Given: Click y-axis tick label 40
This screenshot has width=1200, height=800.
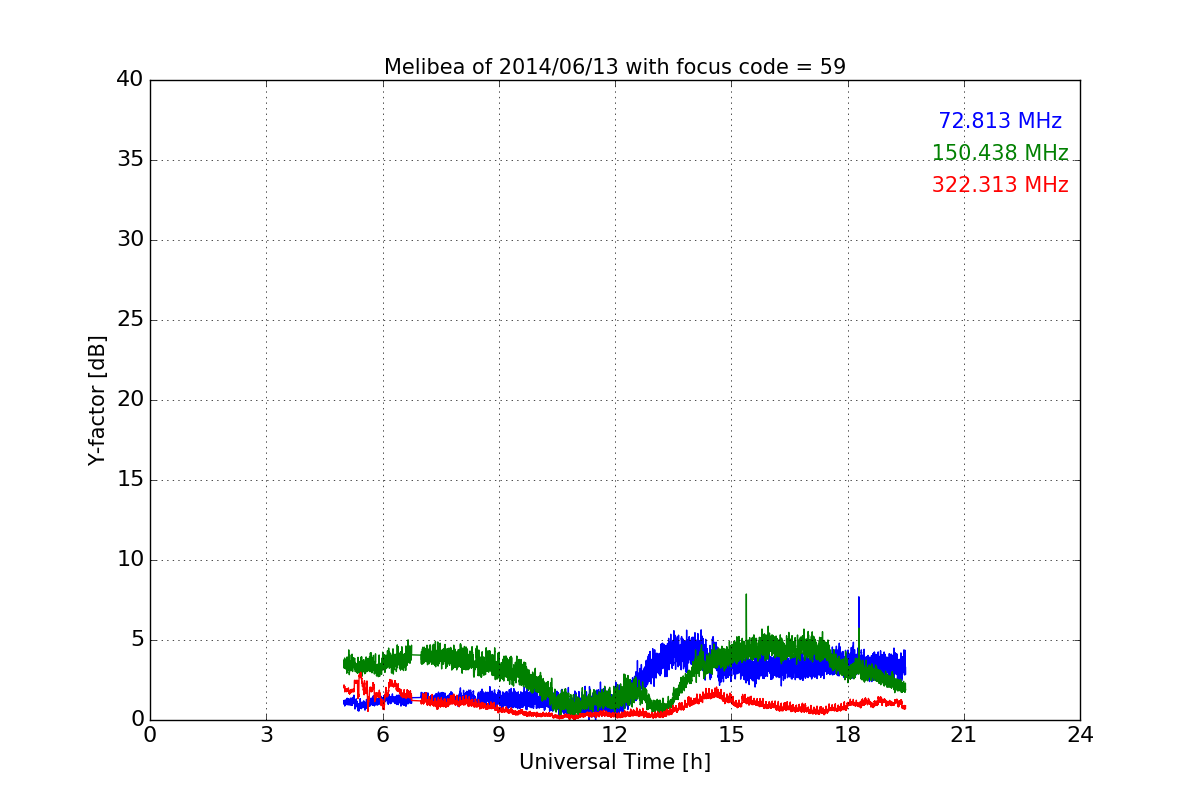Looking at the screenshot, I should click(x=130, y=80).
